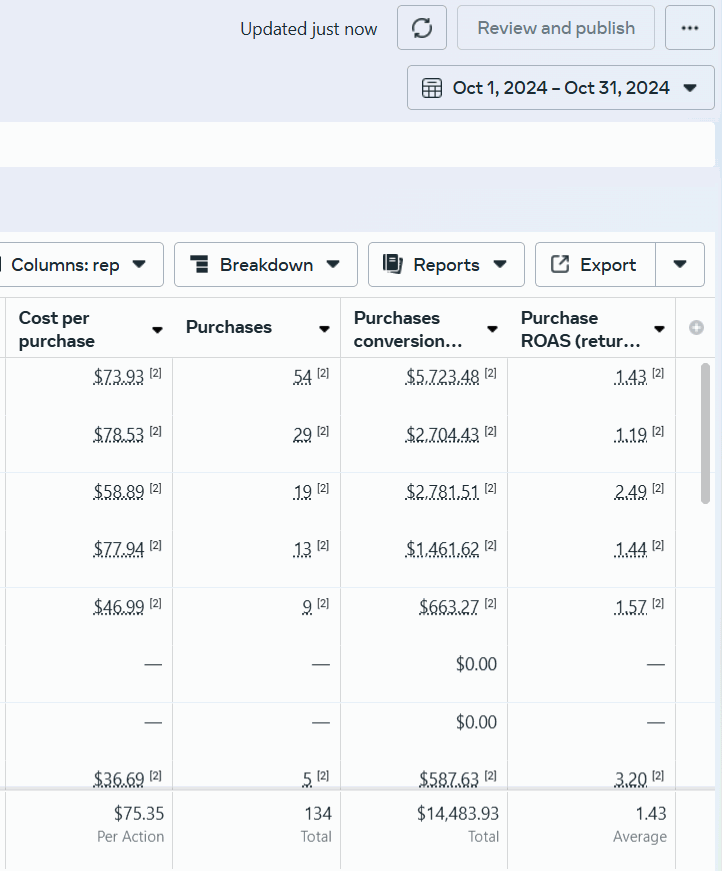Image resolution: width=722 pixels, height=871 pixels.
Task: Click the Export share-arrow icon
Action: (x=559, y=264)
